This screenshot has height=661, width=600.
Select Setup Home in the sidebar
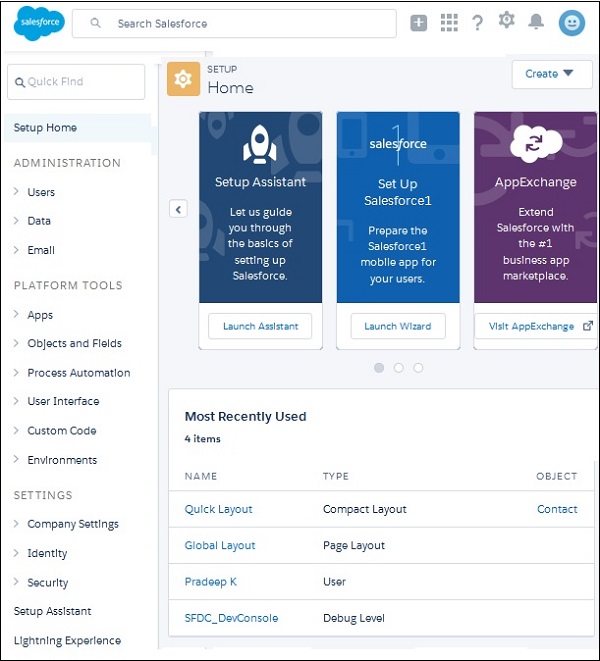coord(46,128)
